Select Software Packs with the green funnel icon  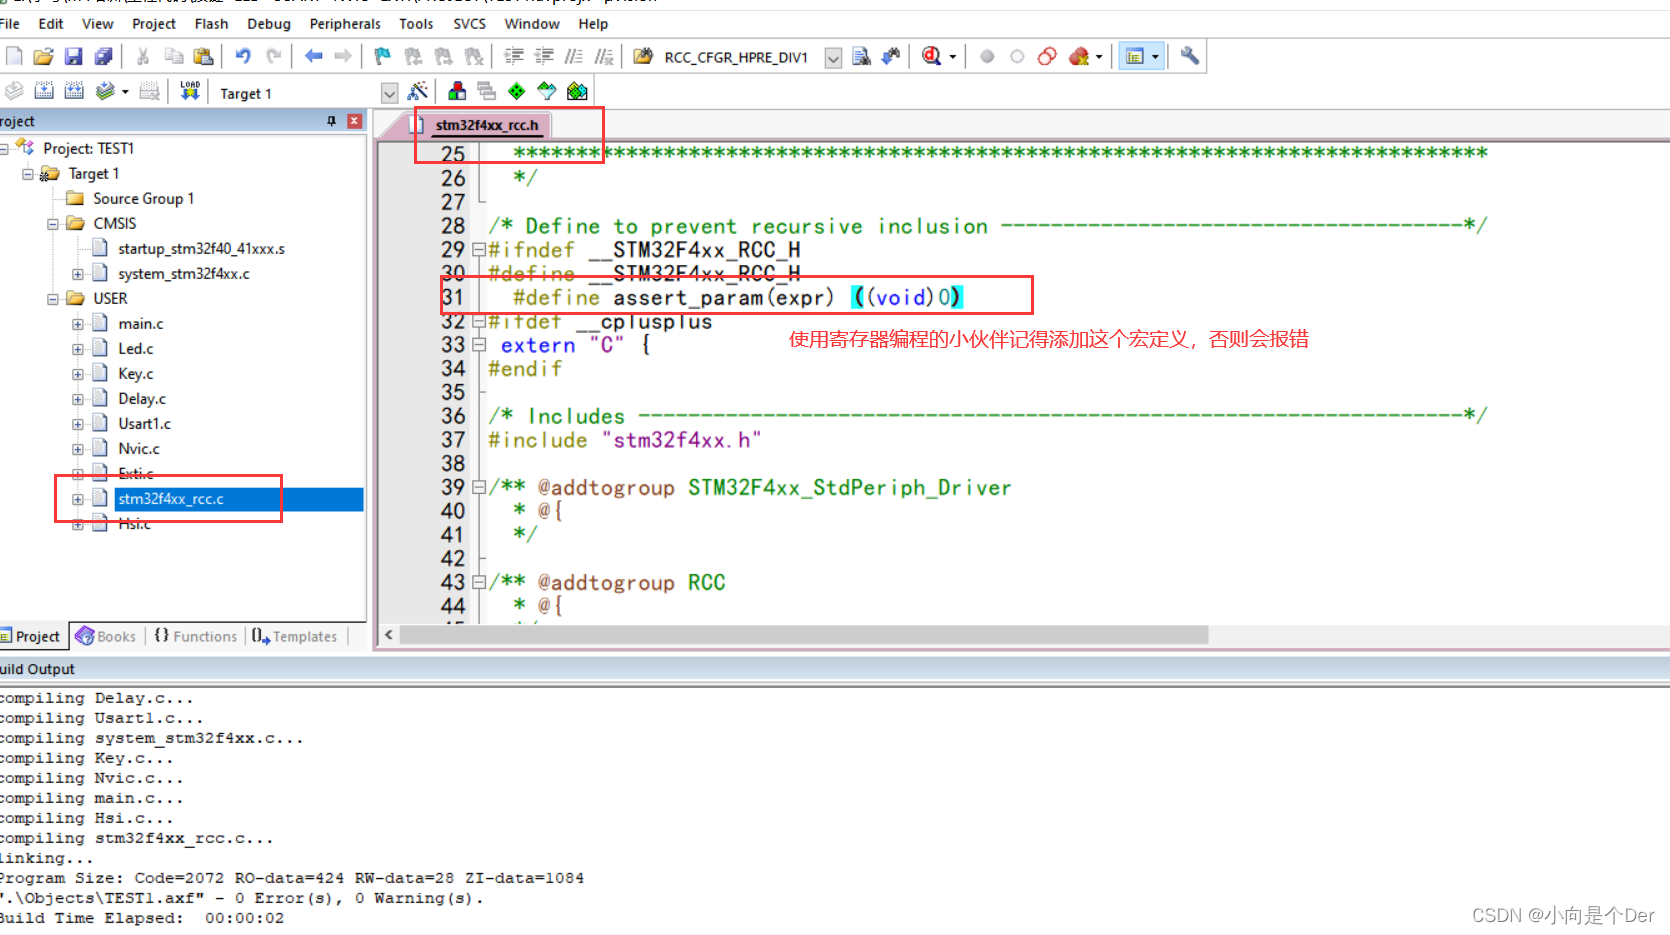(547, 91)
